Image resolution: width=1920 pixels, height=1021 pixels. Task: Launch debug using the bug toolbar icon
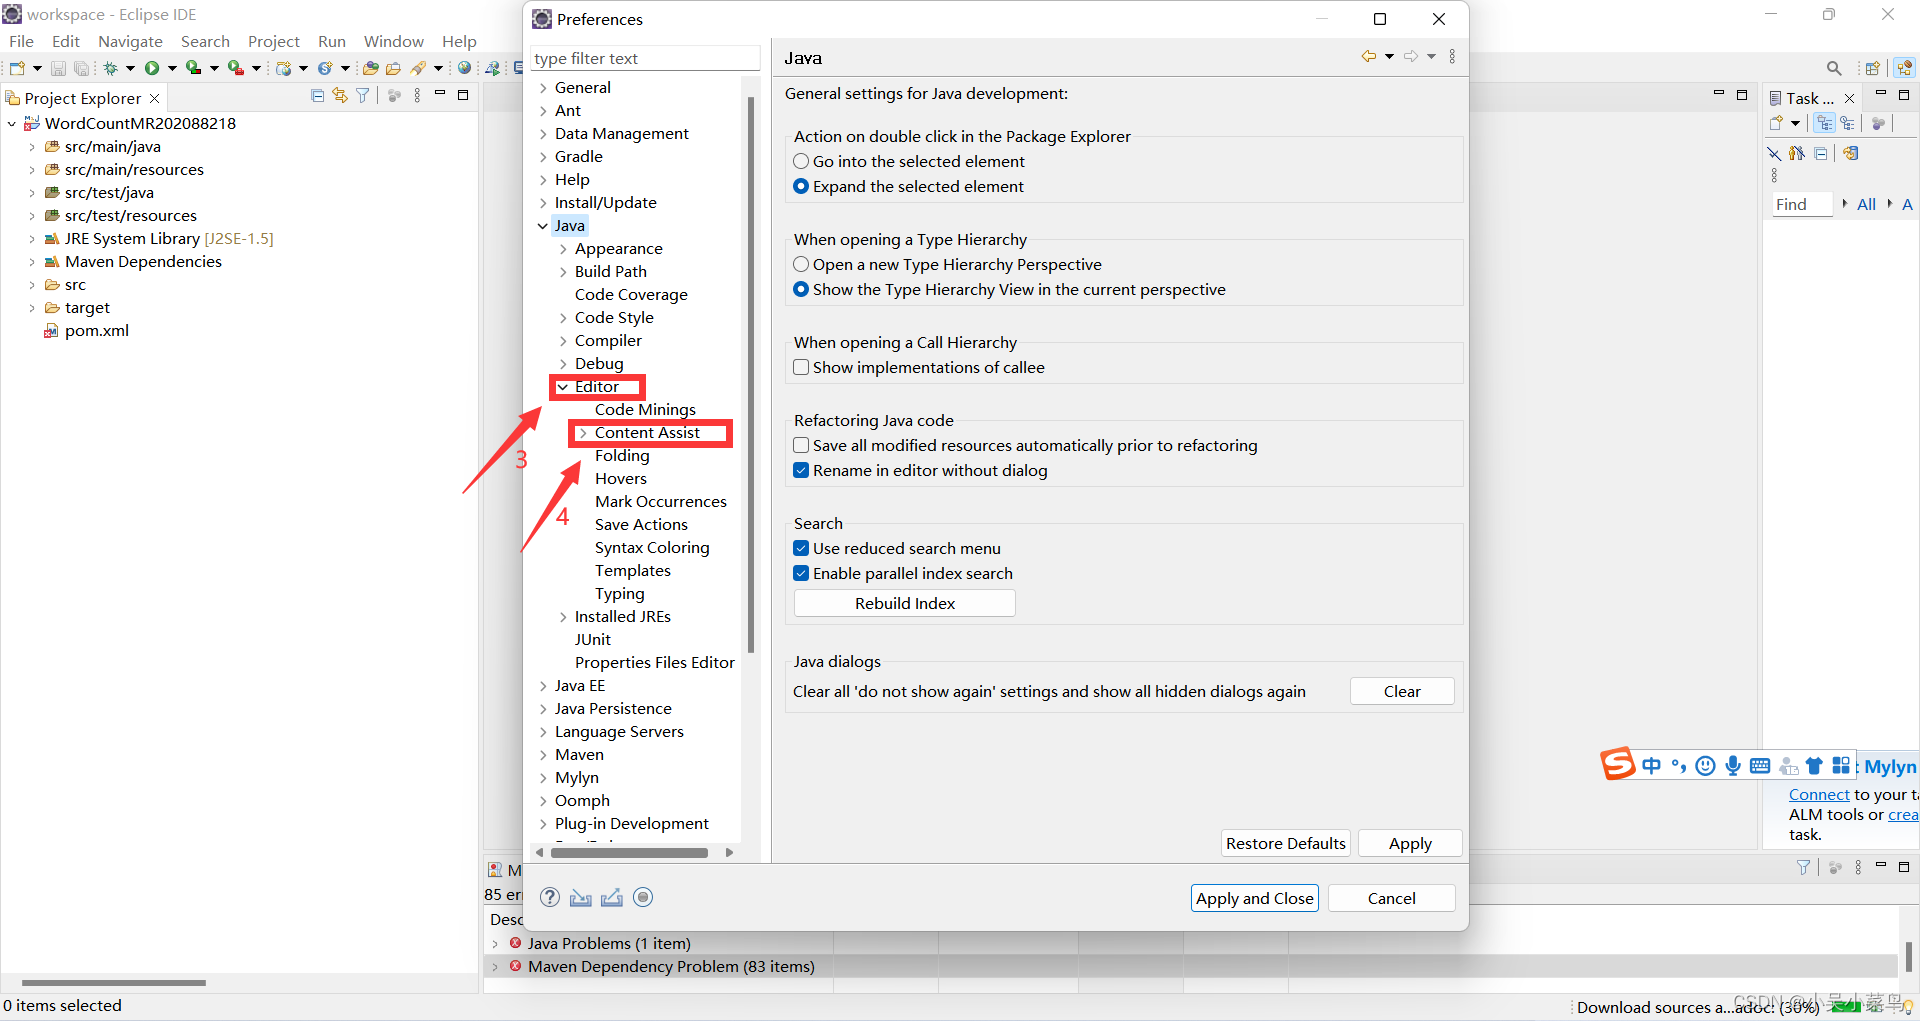pyautogui.click(x=110, y=68)
